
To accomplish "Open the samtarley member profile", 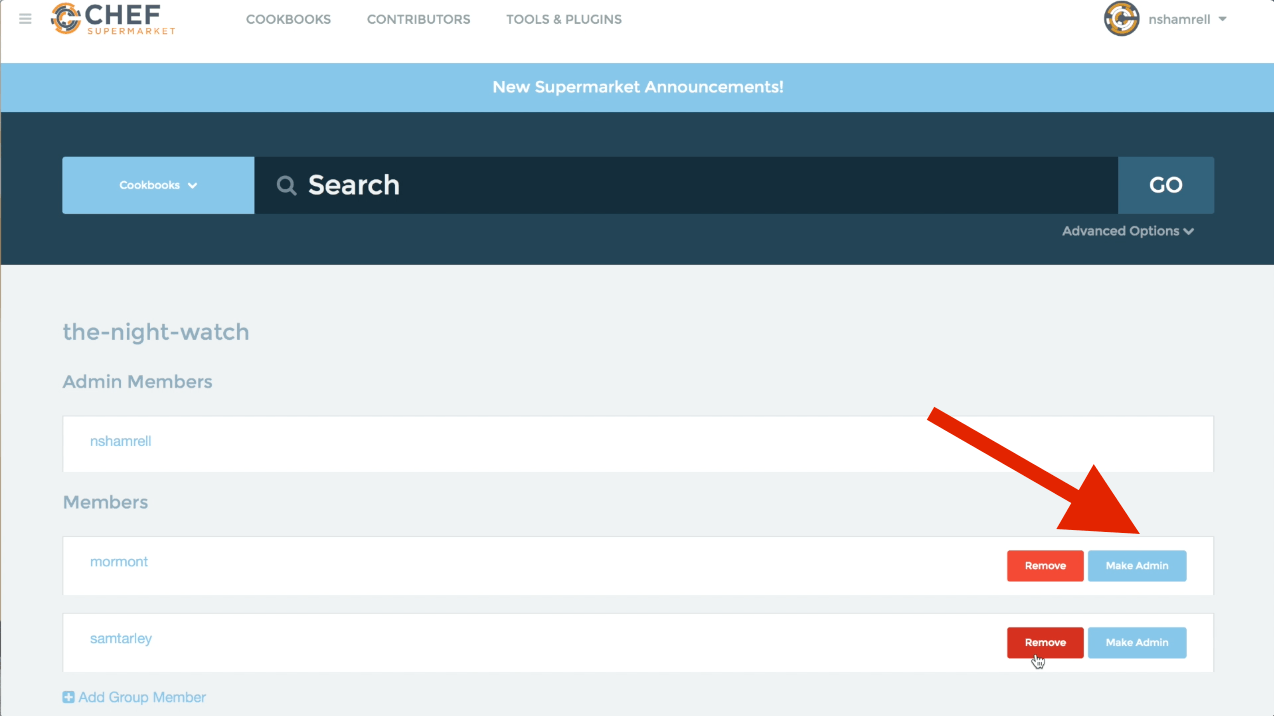I will click(121, 639).
